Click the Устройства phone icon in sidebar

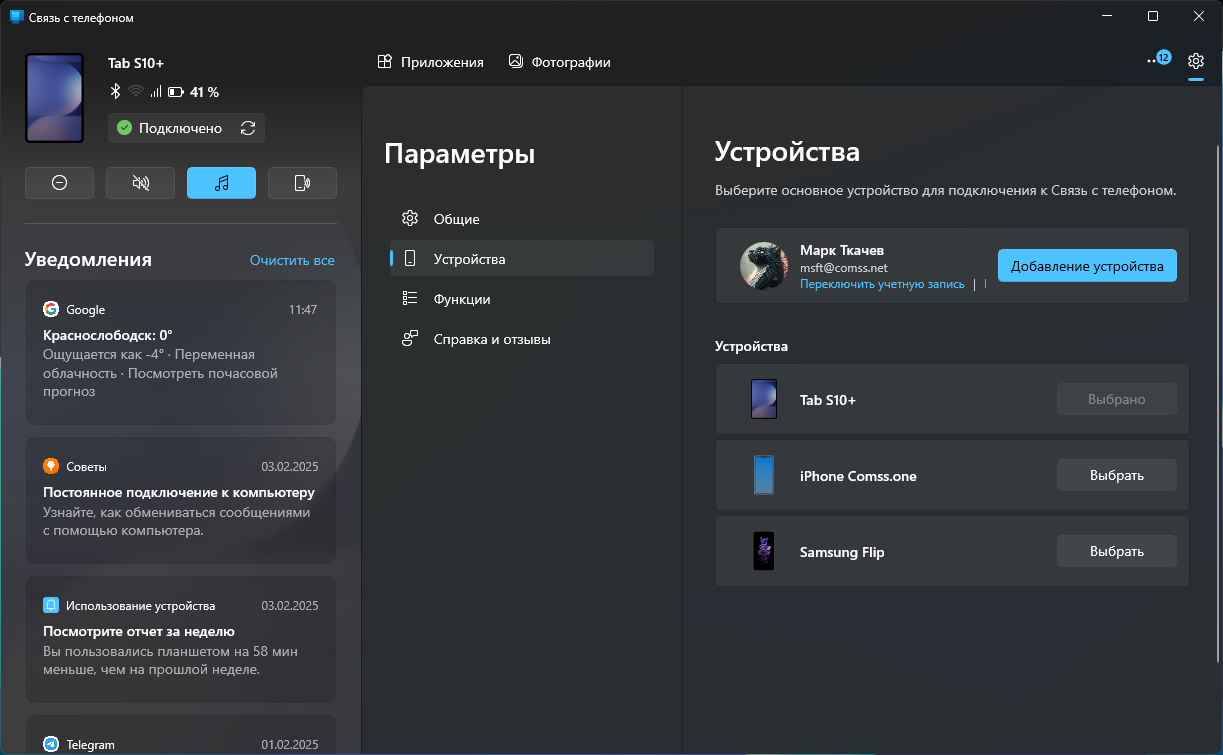point(410,259)
